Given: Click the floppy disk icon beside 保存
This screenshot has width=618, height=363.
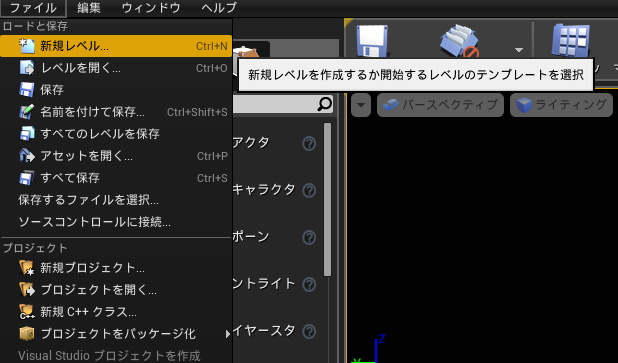Looking at the screenshot, I should [27, 90].
